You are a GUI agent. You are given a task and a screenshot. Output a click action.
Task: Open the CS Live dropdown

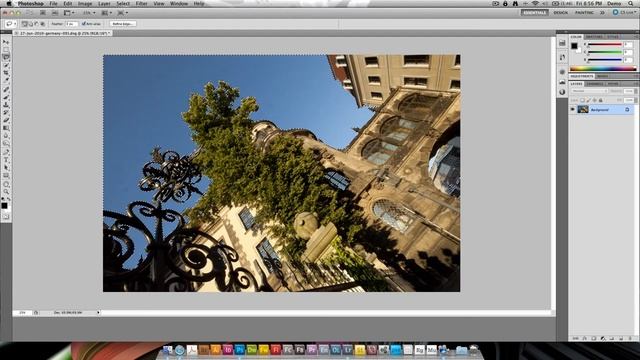pyautogui.click(x=624, y=13)
